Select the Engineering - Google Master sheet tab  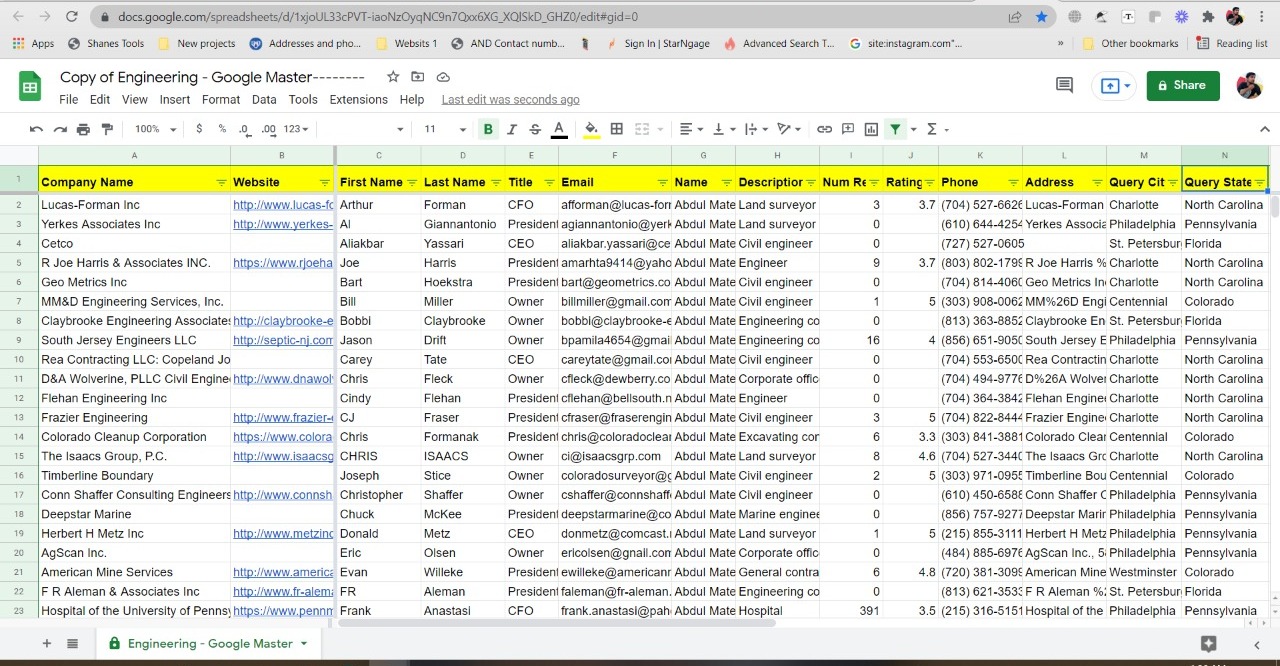(x=209, y=644)
